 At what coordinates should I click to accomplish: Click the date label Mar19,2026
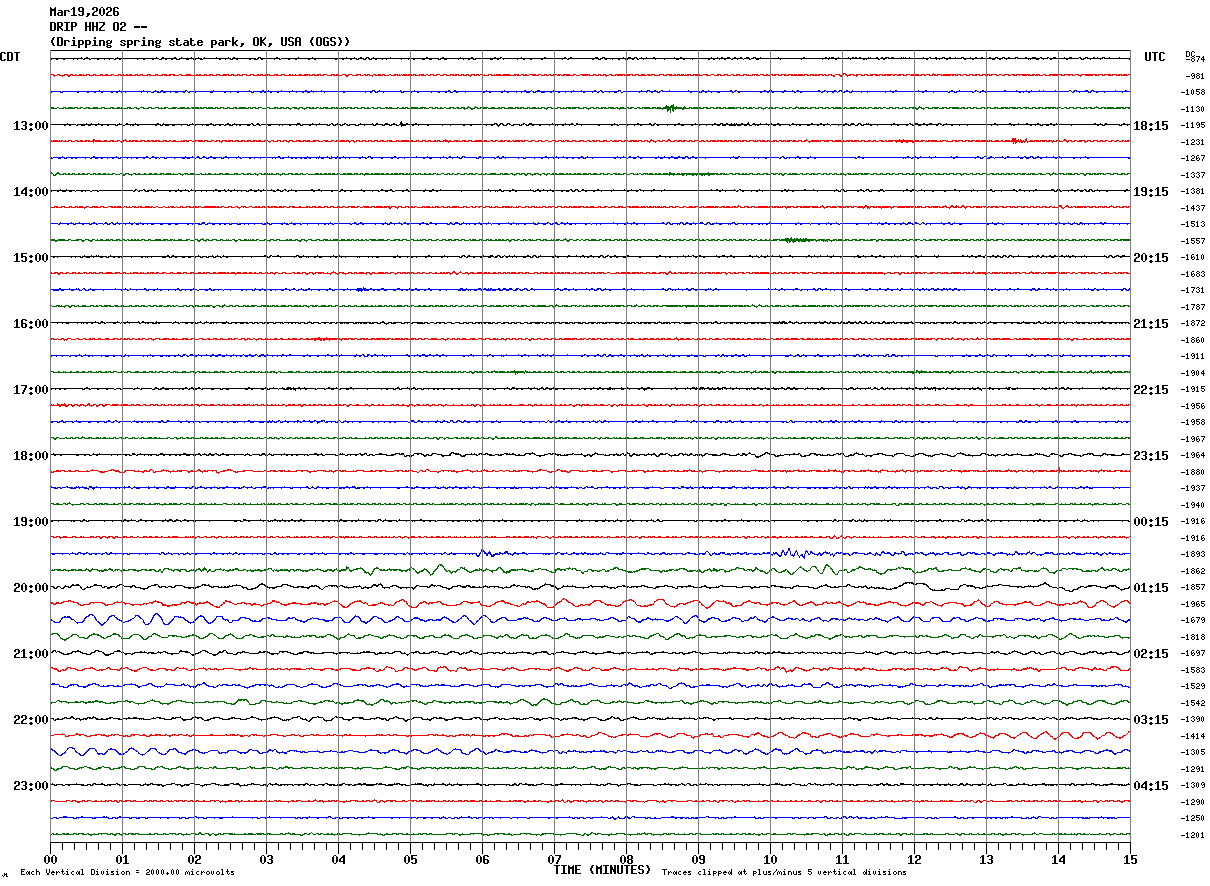coord(84,12)
